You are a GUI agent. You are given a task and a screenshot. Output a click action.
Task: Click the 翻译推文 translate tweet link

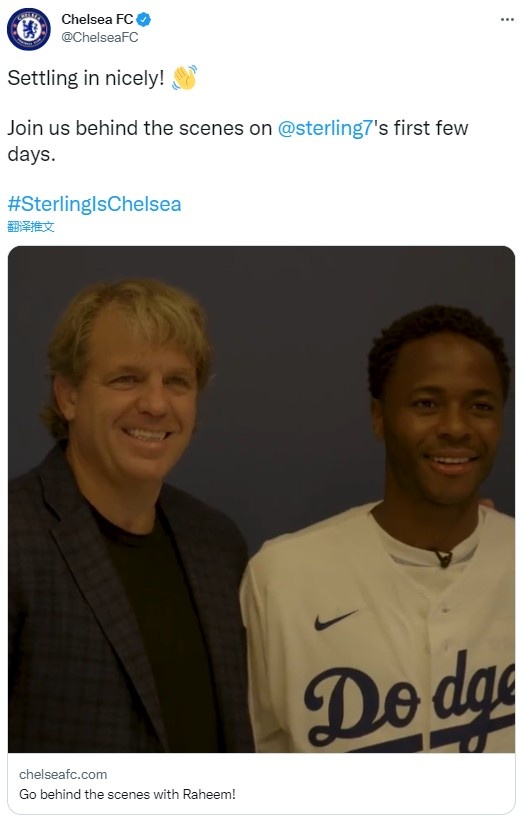click(x=31, y=227)
